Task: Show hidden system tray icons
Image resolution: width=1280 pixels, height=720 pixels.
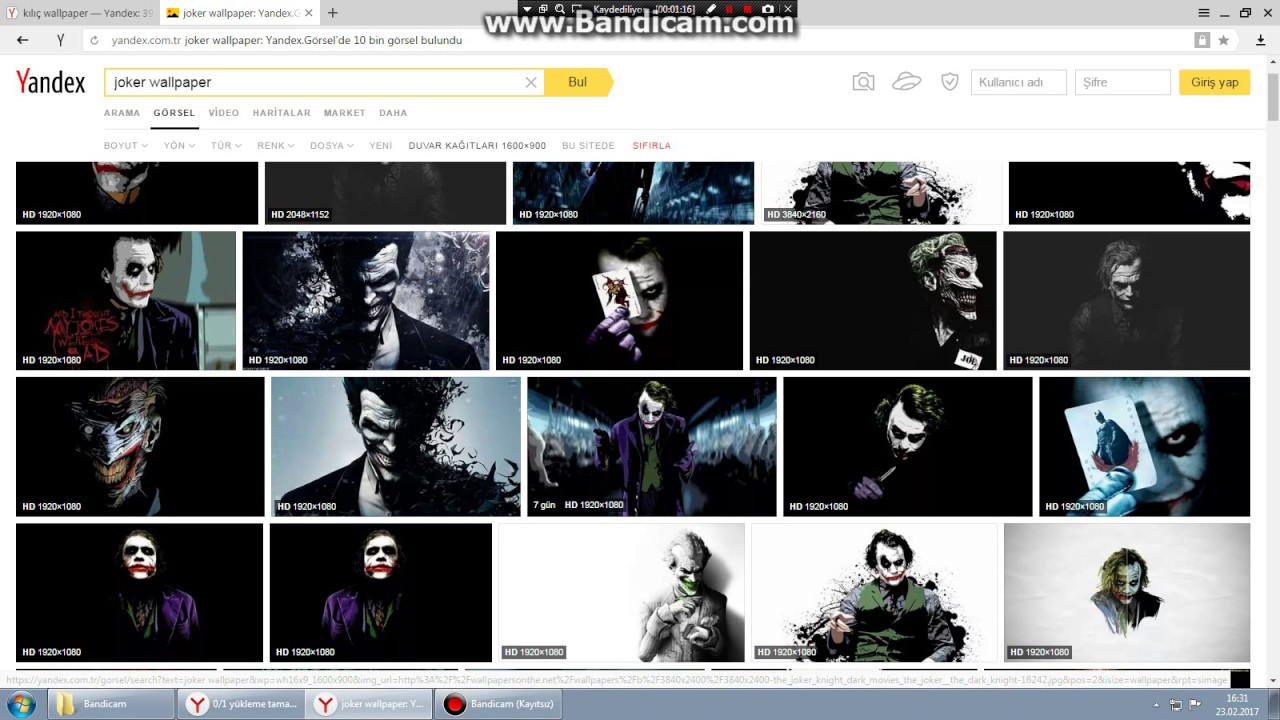Action: click(x=1158, y=704)
